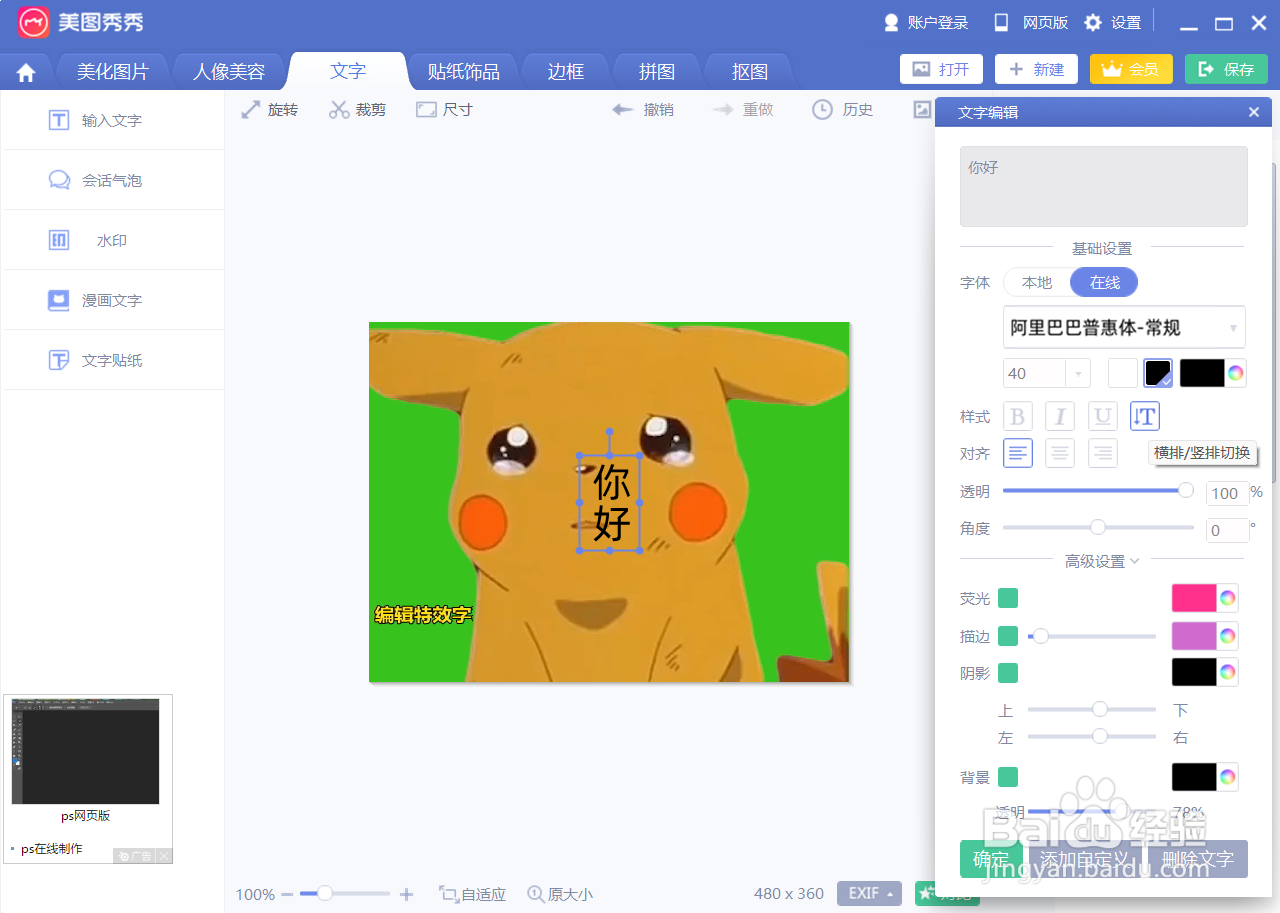Screen dimensions: 1280x913
Task: Select the black-white gradient style box
Action: [x=1158, y=373]
